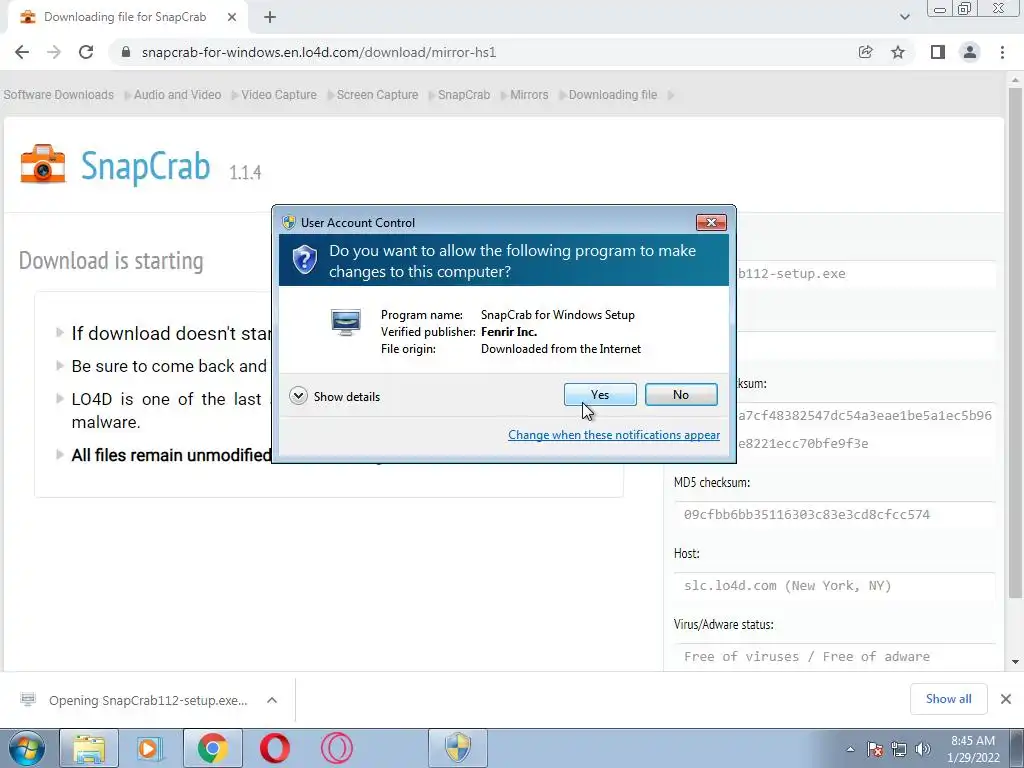The image size is (1024, 768).
Task: Open Windows Start menu orb
Action: (x=26, y=748)
